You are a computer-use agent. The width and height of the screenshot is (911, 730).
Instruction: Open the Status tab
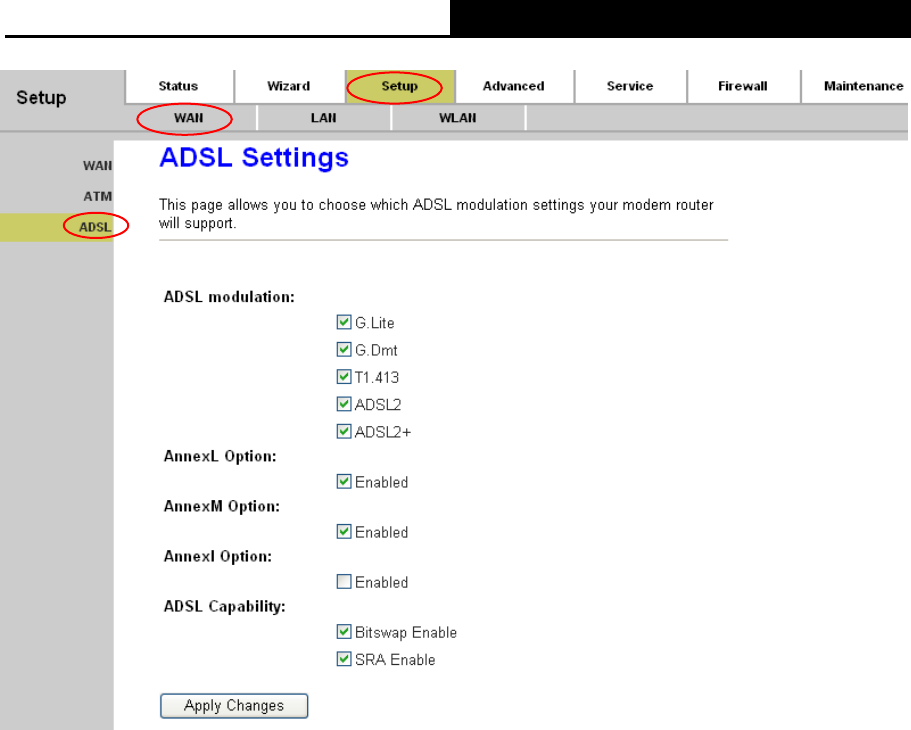tap(178, 86)
